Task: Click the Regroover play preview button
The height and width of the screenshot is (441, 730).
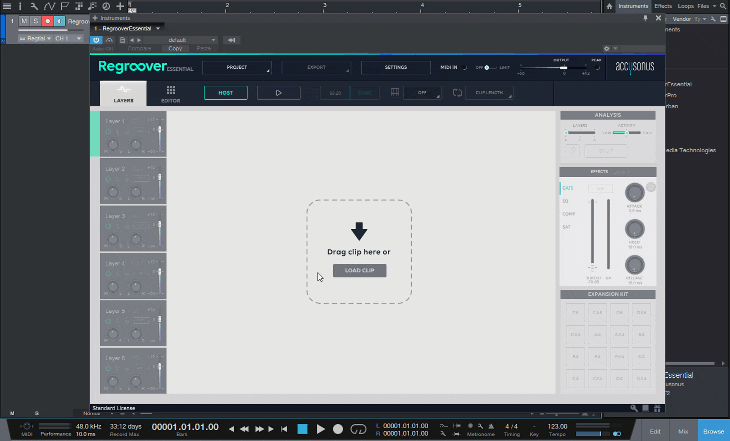Action: click(278, 93)
